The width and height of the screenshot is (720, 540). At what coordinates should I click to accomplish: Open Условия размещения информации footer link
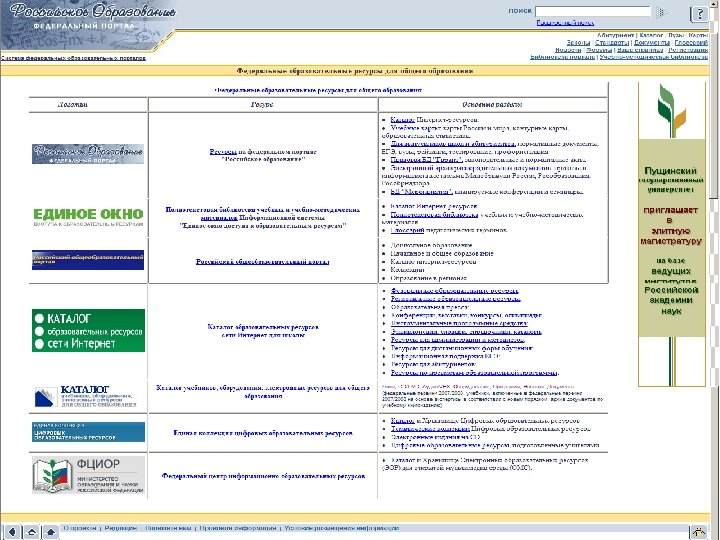(x=342, y=529)
